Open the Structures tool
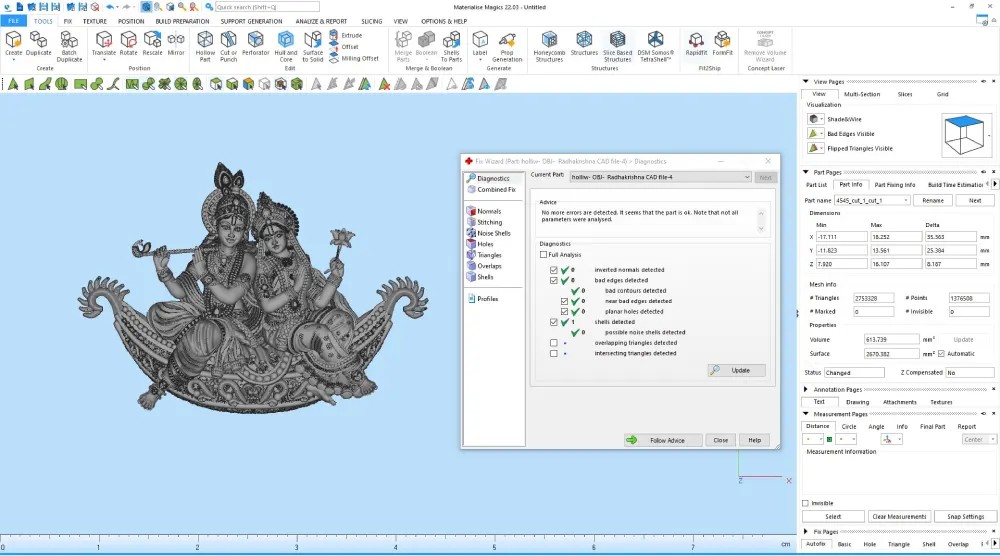This screenshot has width=1000, height=556. (x=584, y=45)
